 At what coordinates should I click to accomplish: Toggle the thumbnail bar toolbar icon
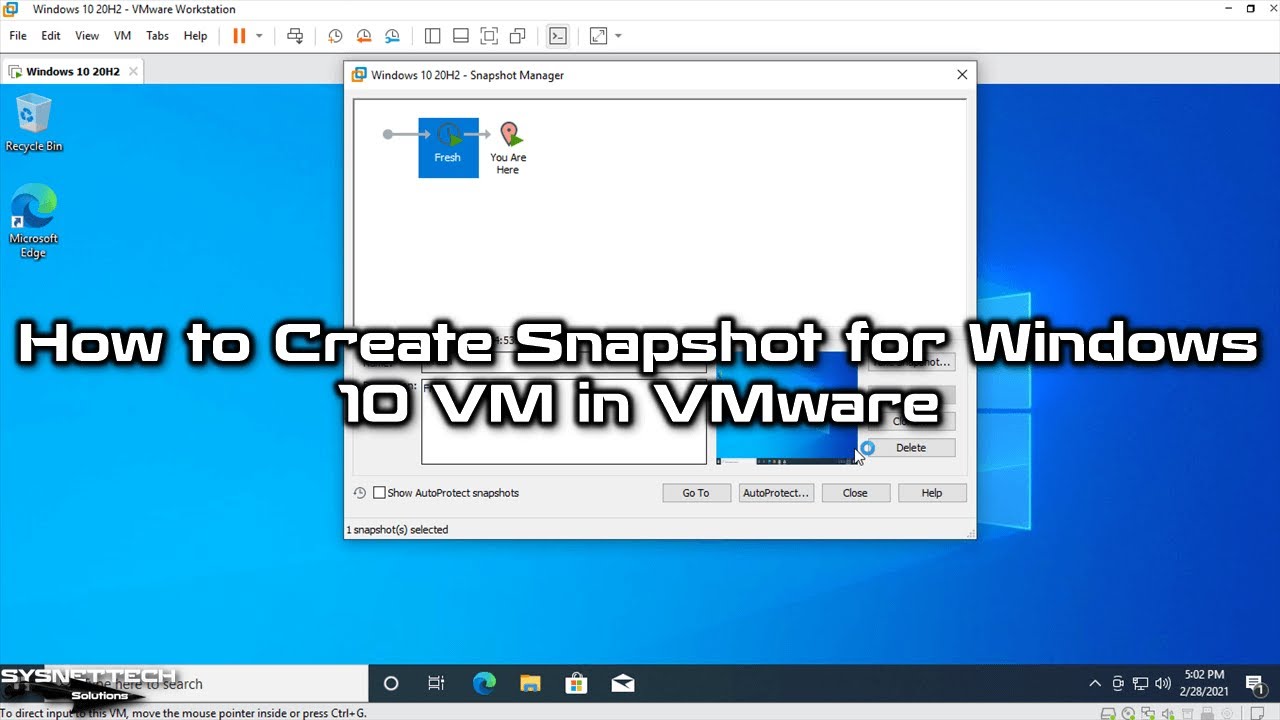pyautogui.click(x=461, y=36)
